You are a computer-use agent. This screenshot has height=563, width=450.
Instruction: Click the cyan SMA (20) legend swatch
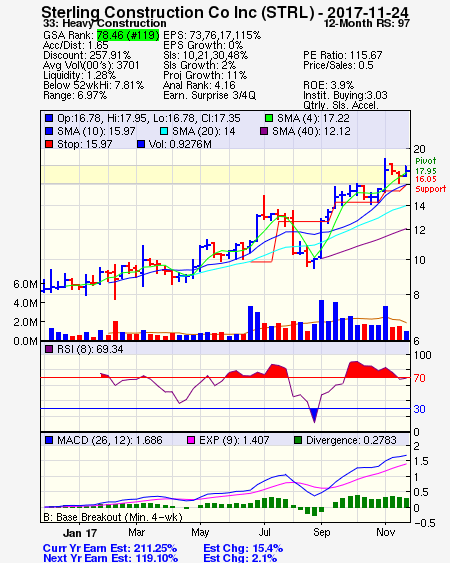pos(163,131)
